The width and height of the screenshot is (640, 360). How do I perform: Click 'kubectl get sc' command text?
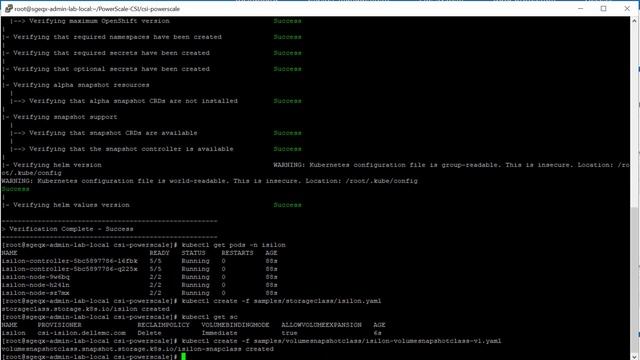[x=209, y=317]
